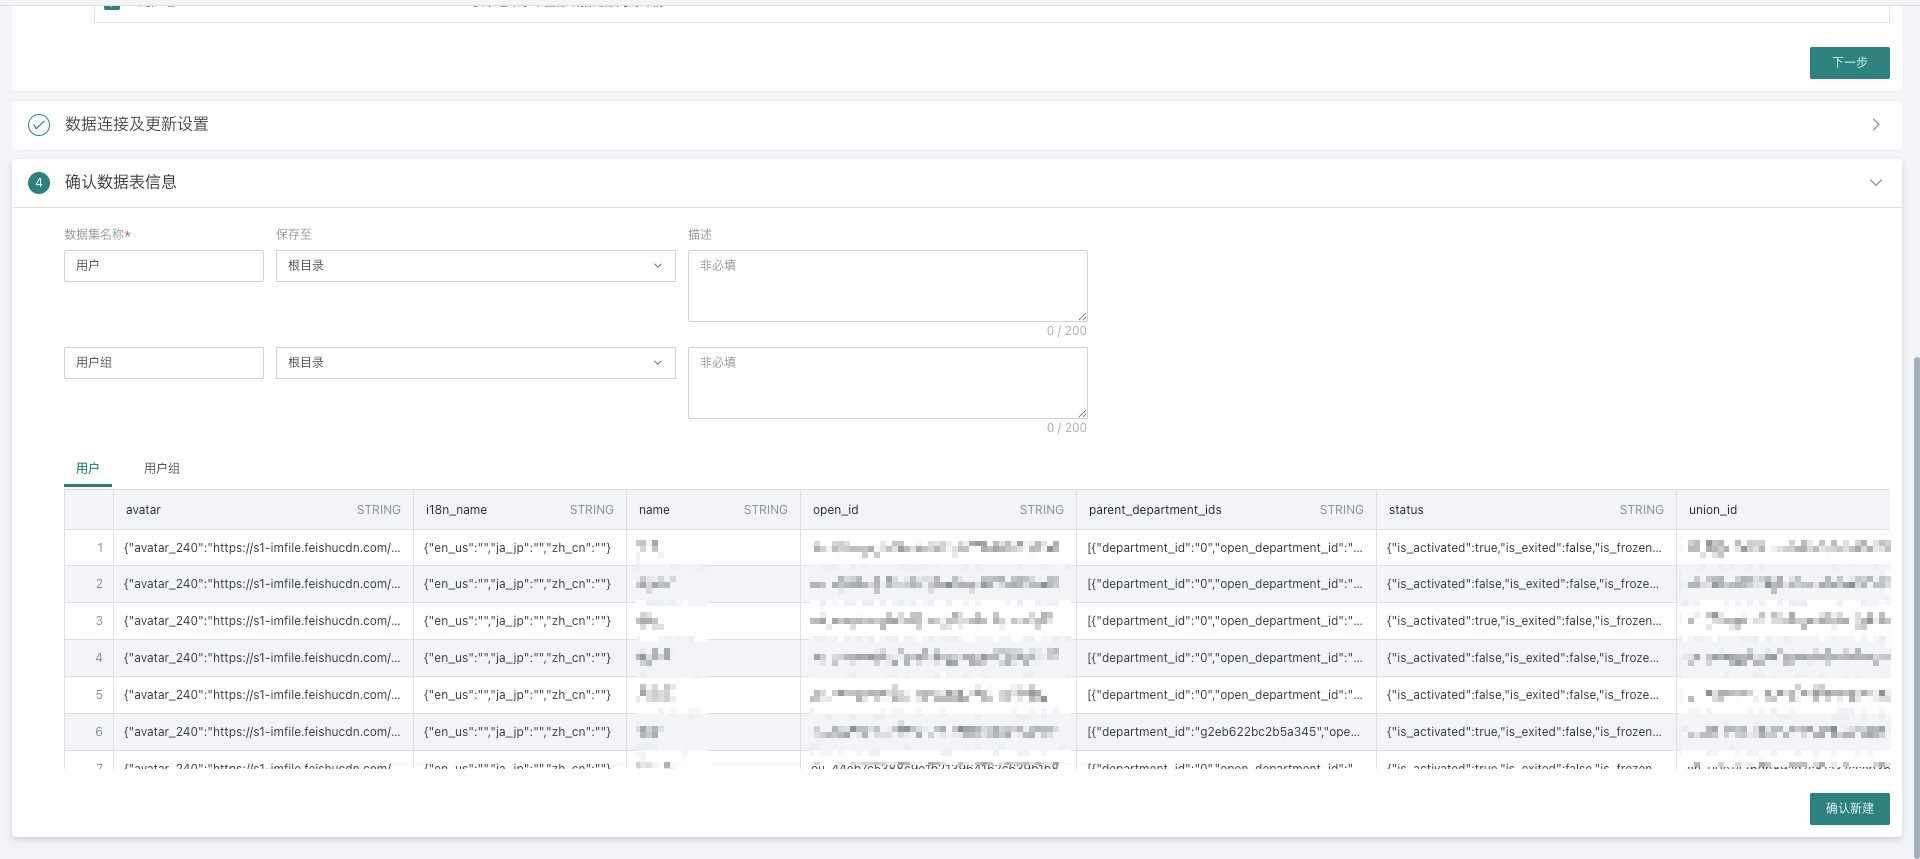Viewport: 1920px width, 859px height.
Task: Click the 下一步 button
Action: (1849, 63)
